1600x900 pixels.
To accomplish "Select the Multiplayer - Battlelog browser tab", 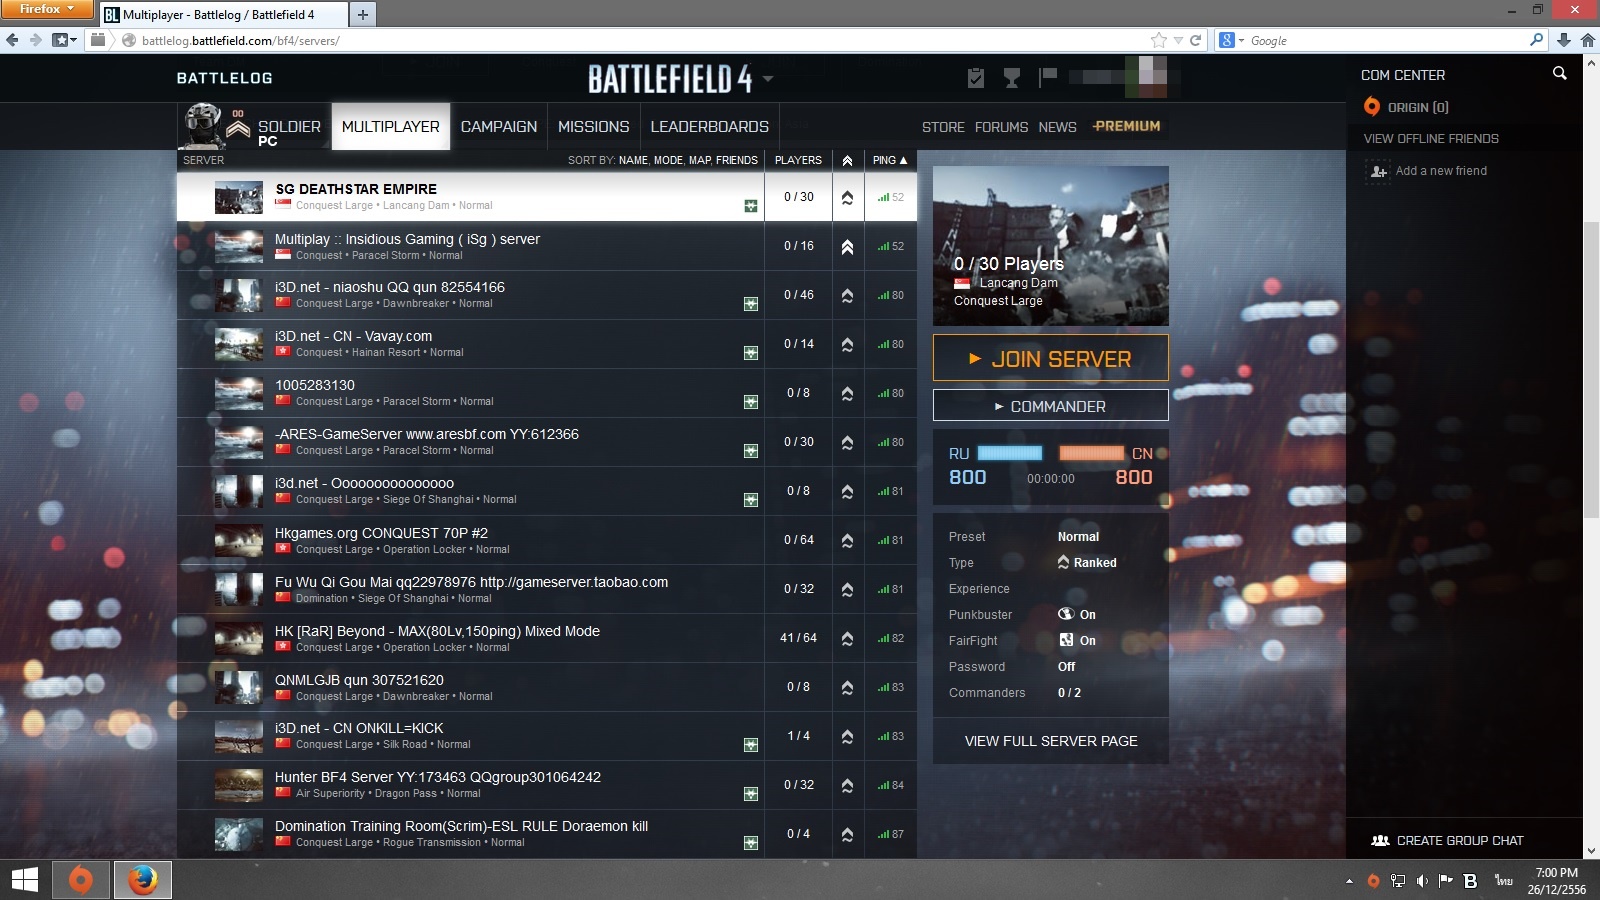I will coord(224,14).
